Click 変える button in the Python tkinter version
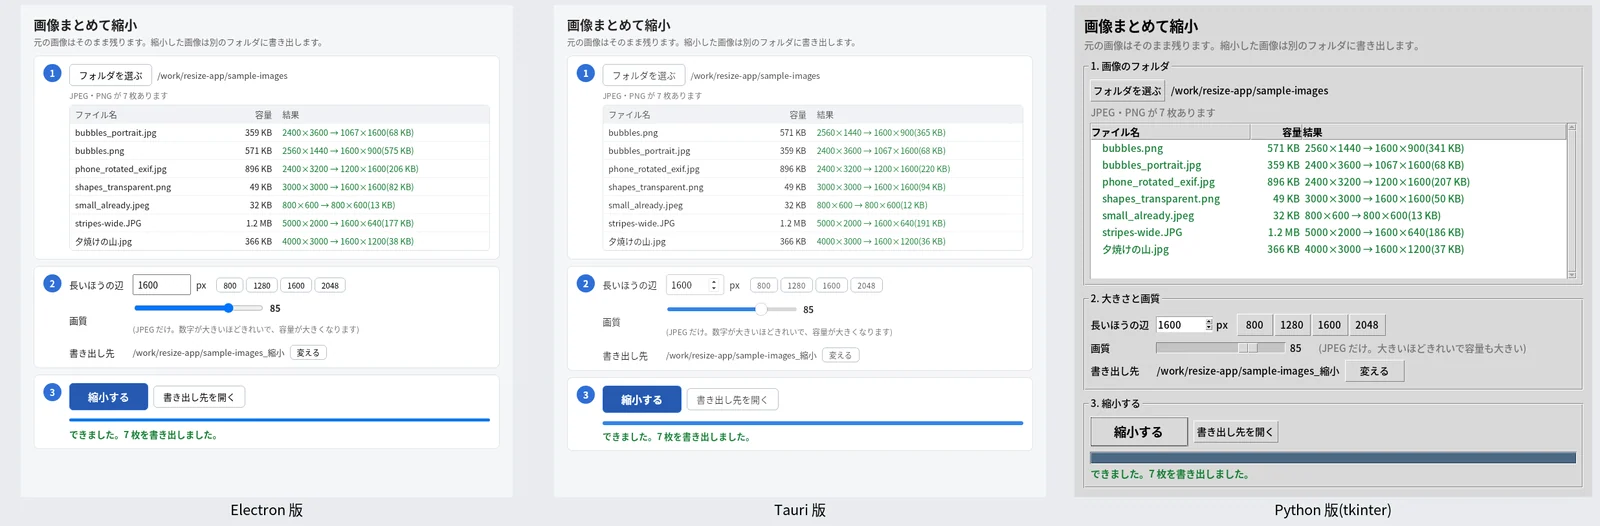This screenshot has height=526, width=1600. pos(1374,371)
